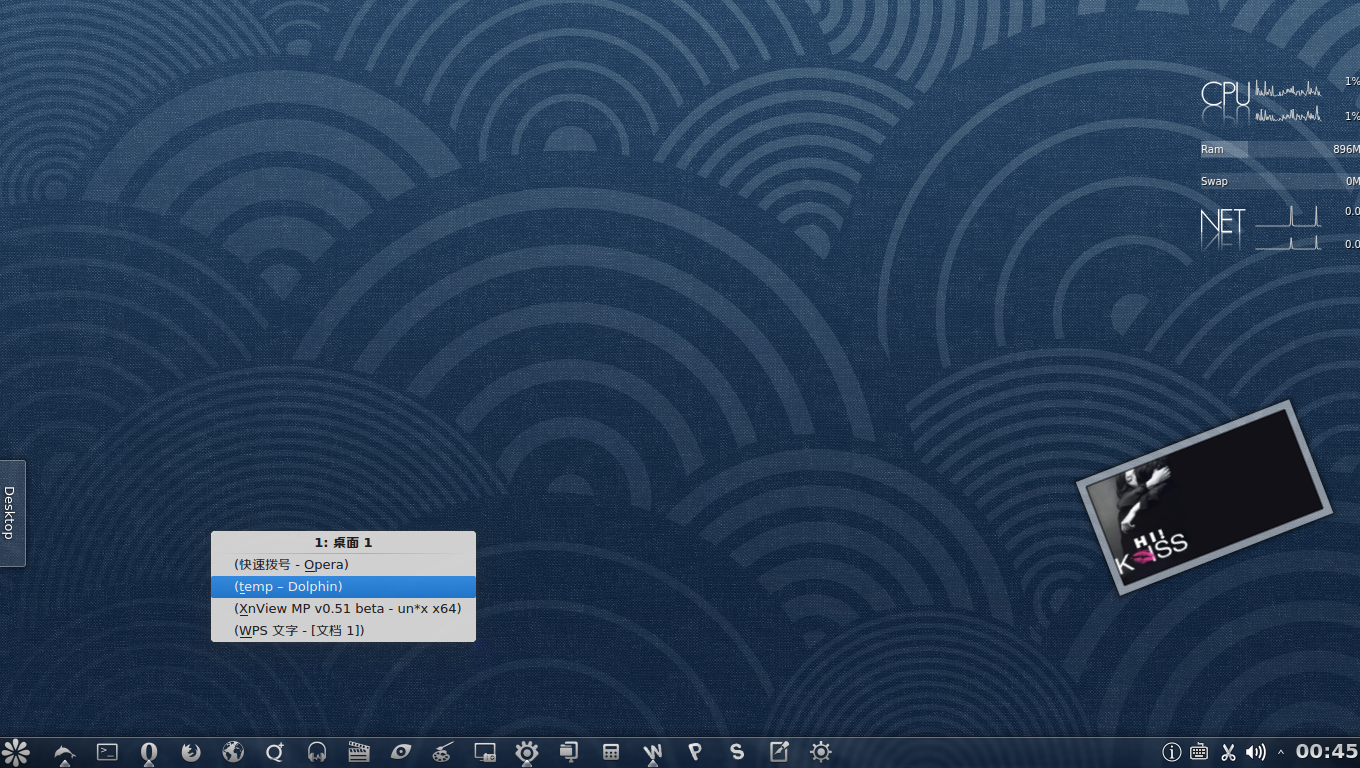Click the info notification tray icon
The height and width of the screenshot is (768, 1360).
[1172, 752]
